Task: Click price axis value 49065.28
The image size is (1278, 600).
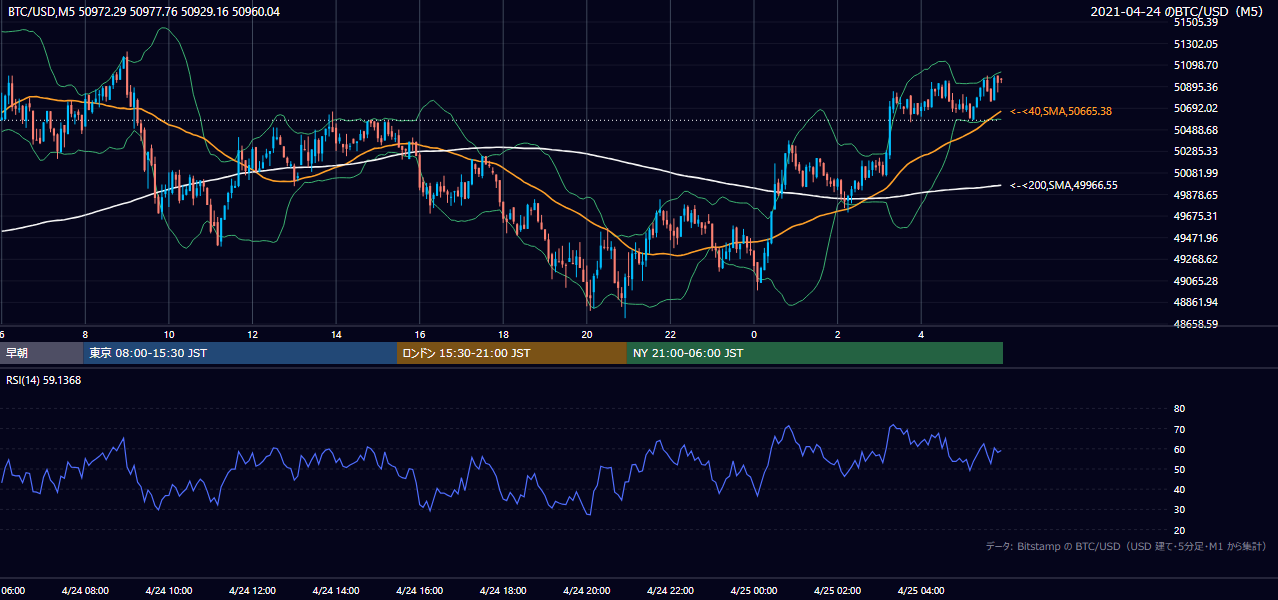Action: point(1195,281)
